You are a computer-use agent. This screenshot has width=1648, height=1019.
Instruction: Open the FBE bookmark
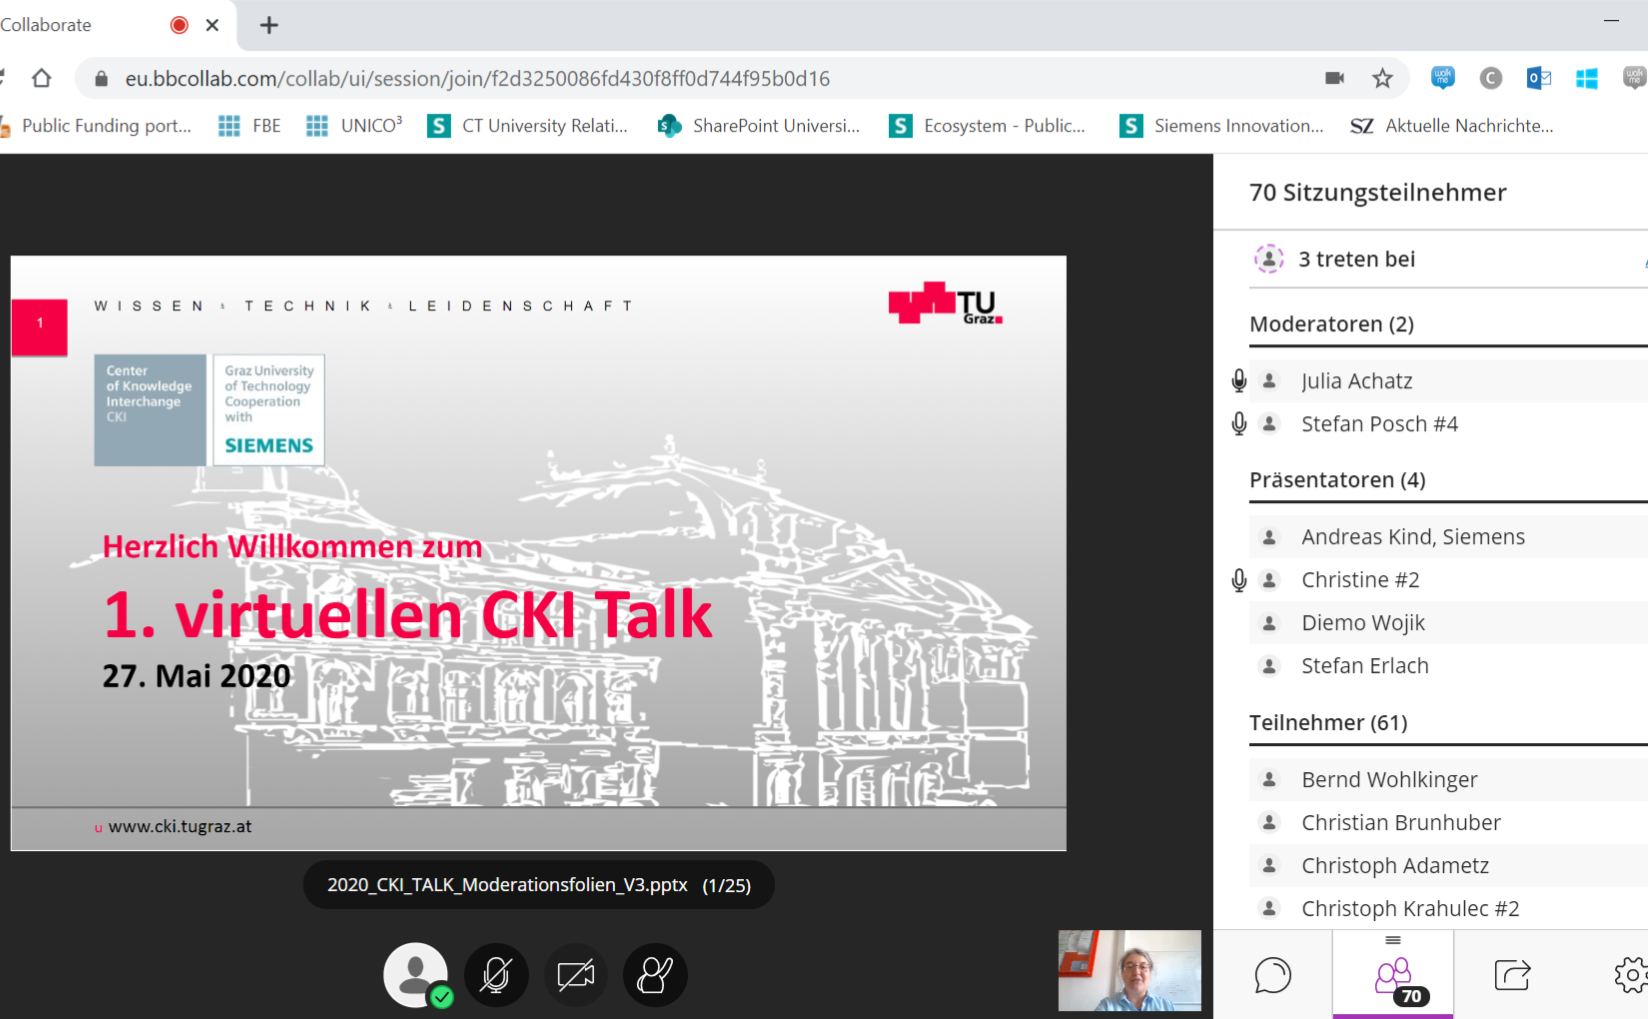(x=250, y=125)
